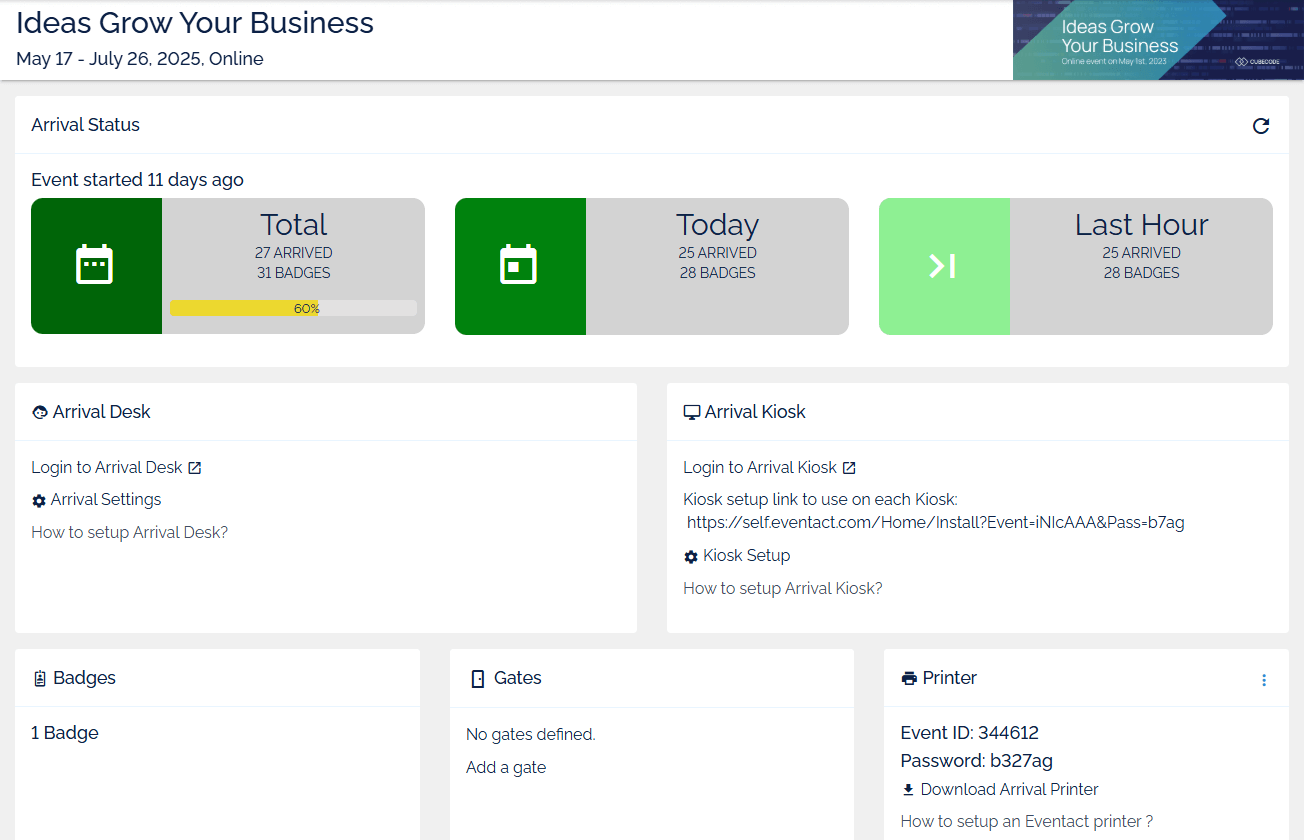The height and width of the screenshot is (840, 1304).
Task: Click the badge icon next to Badges heading
Action: pos(40,677)
